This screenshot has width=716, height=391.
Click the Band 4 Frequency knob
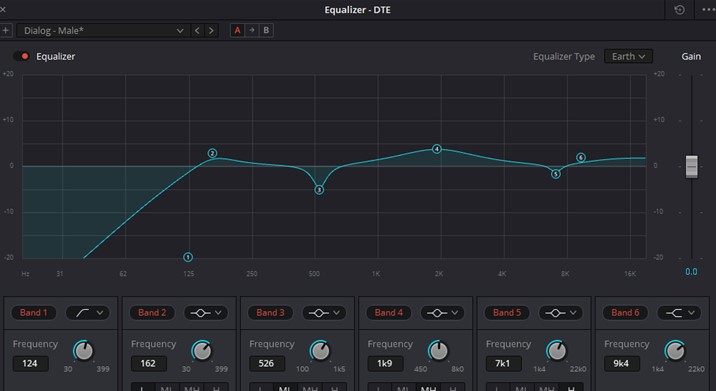click(x=438, y=351)
